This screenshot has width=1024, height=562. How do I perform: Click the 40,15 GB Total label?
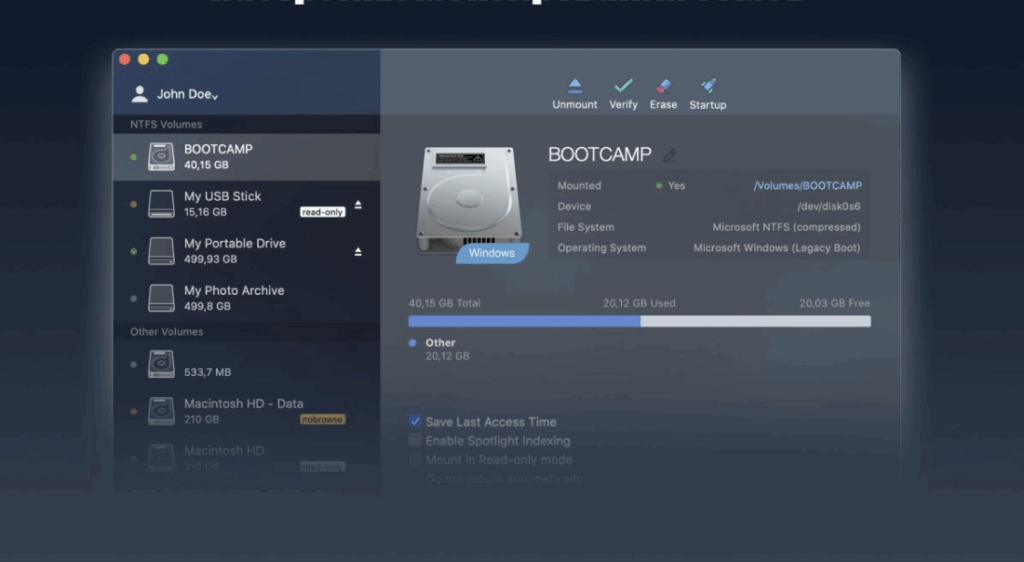445,303
